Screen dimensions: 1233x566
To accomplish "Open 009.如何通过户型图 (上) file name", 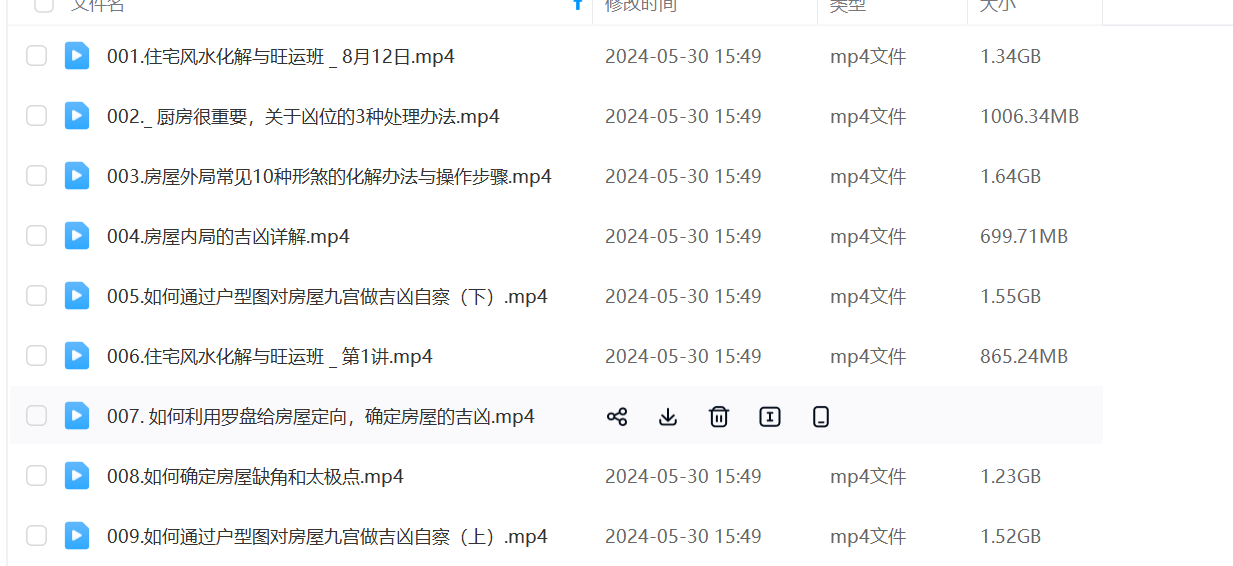I will click(x=327, y=537).
